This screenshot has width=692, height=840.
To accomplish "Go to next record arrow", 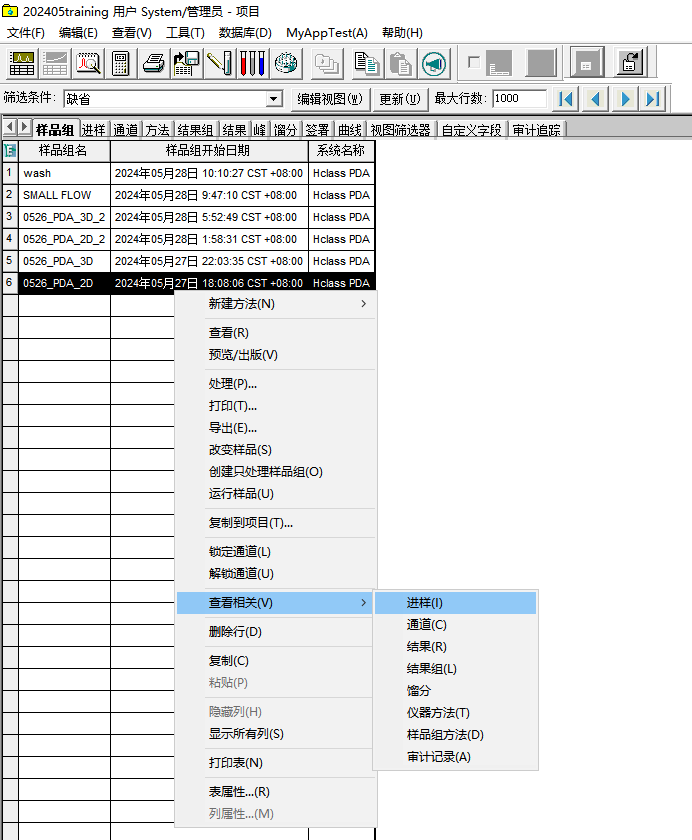I will pyautogui.click(x=625, y=99).
